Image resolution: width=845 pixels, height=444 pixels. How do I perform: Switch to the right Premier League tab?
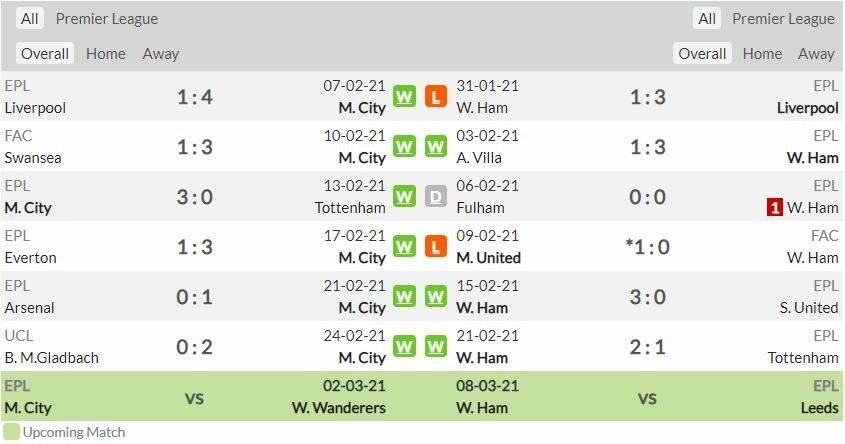pos(783,19)
